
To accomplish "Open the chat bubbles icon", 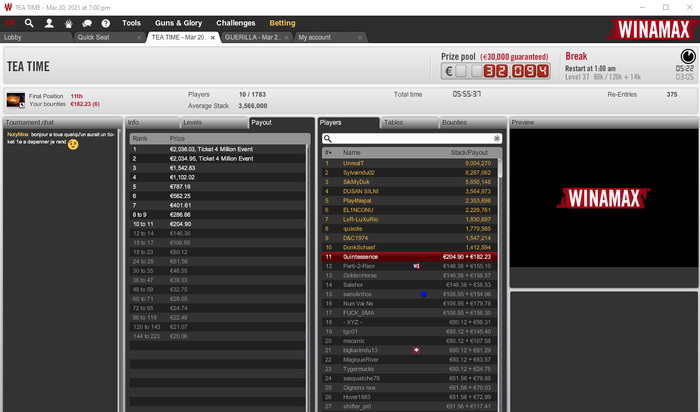I will [87, 23].
